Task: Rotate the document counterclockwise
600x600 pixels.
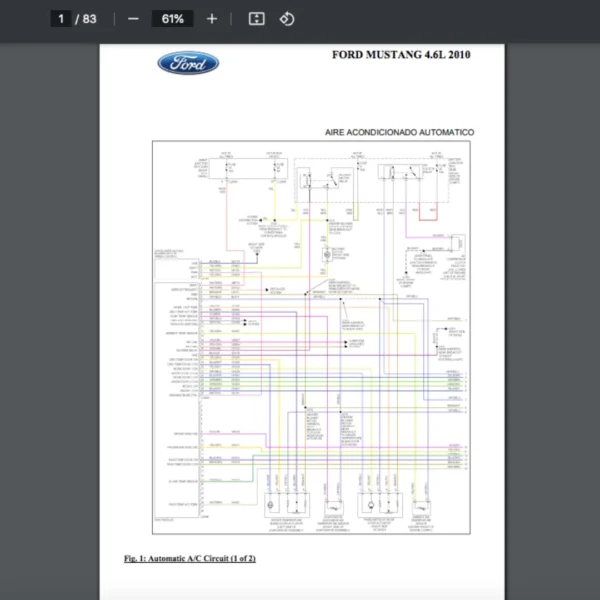Action: click(287, 19)
